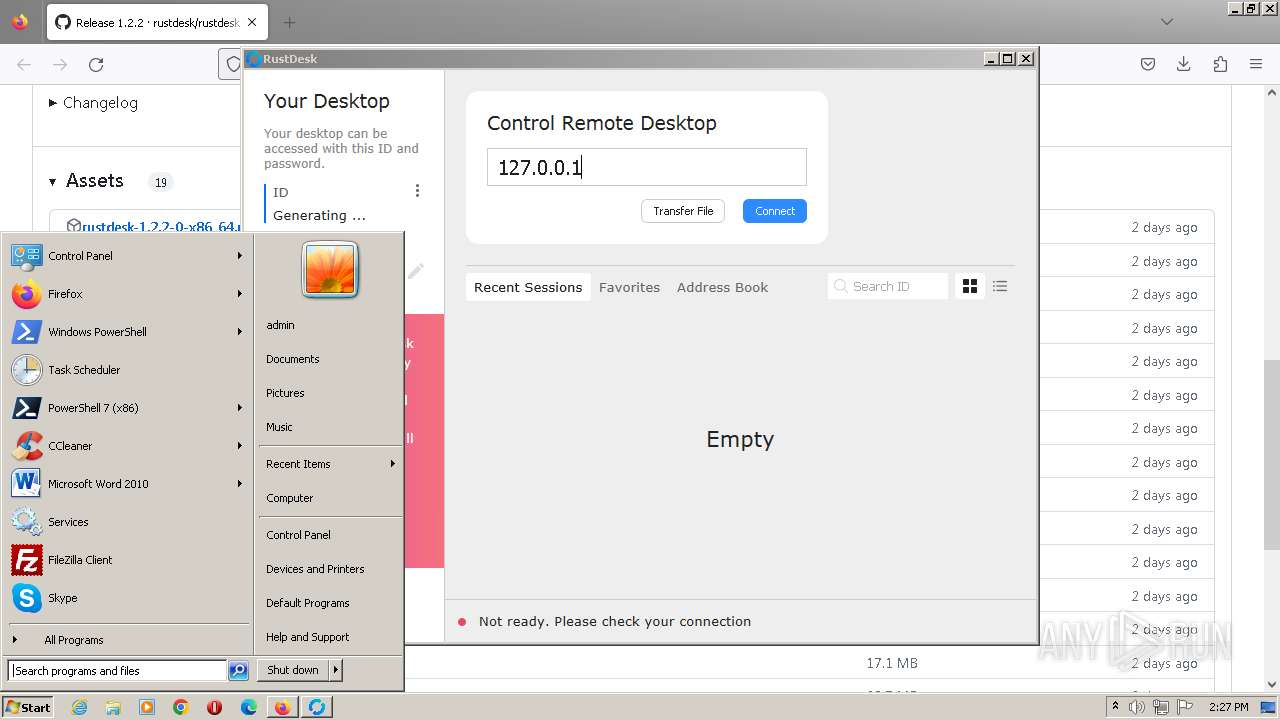Image resolution: width=1280 pixels, height=720 pixels.
Task: Select the GitHub Release 1.2.2 browser tab
Action: click(156, 22)
